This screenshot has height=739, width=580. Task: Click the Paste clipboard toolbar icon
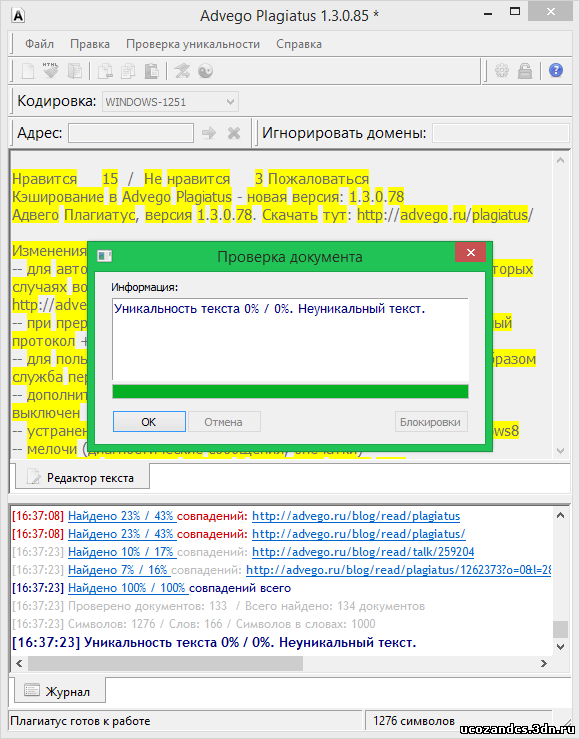coord(151,71)
